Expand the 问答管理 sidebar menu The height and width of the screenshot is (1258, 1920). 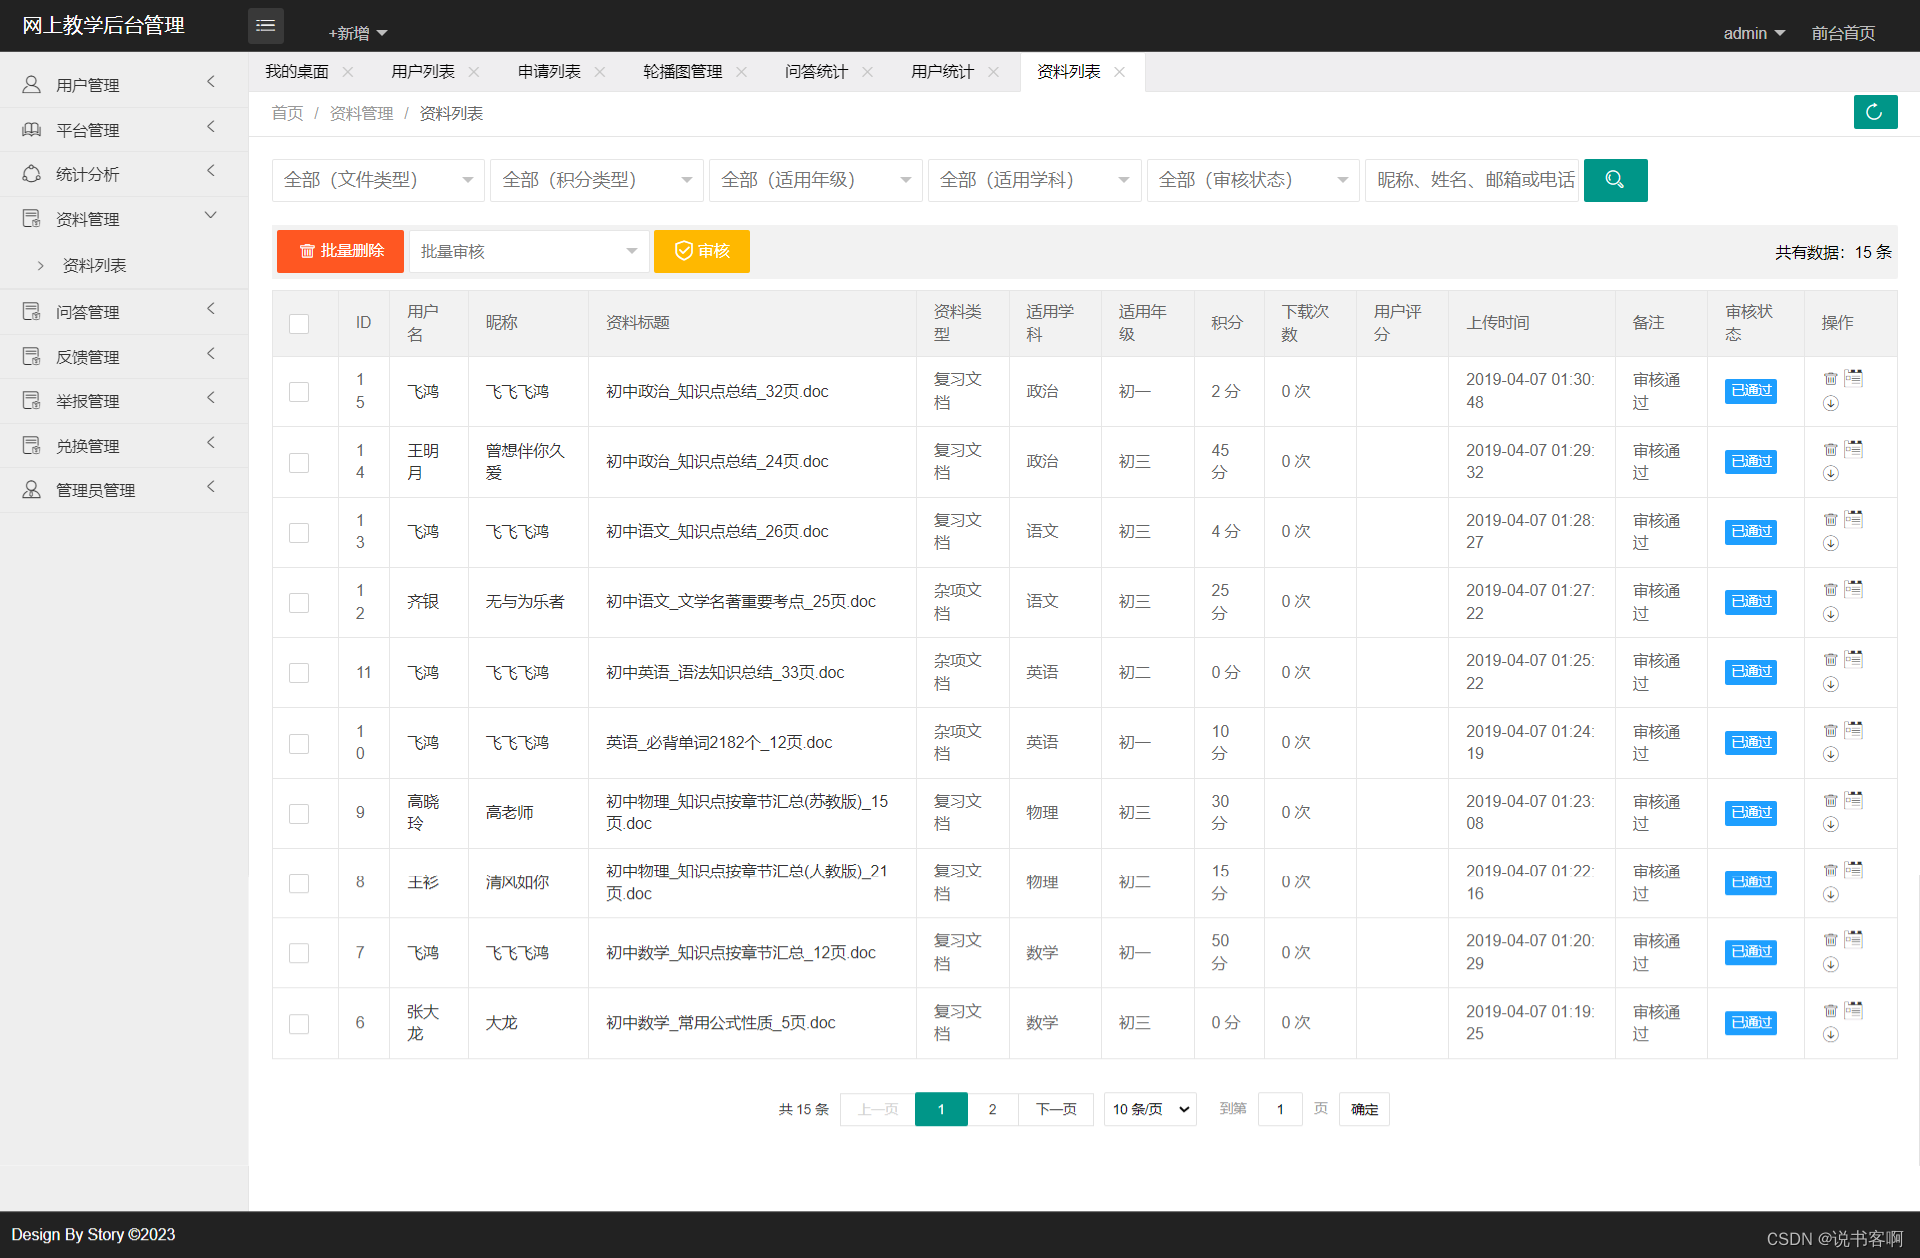pos(124,312)
